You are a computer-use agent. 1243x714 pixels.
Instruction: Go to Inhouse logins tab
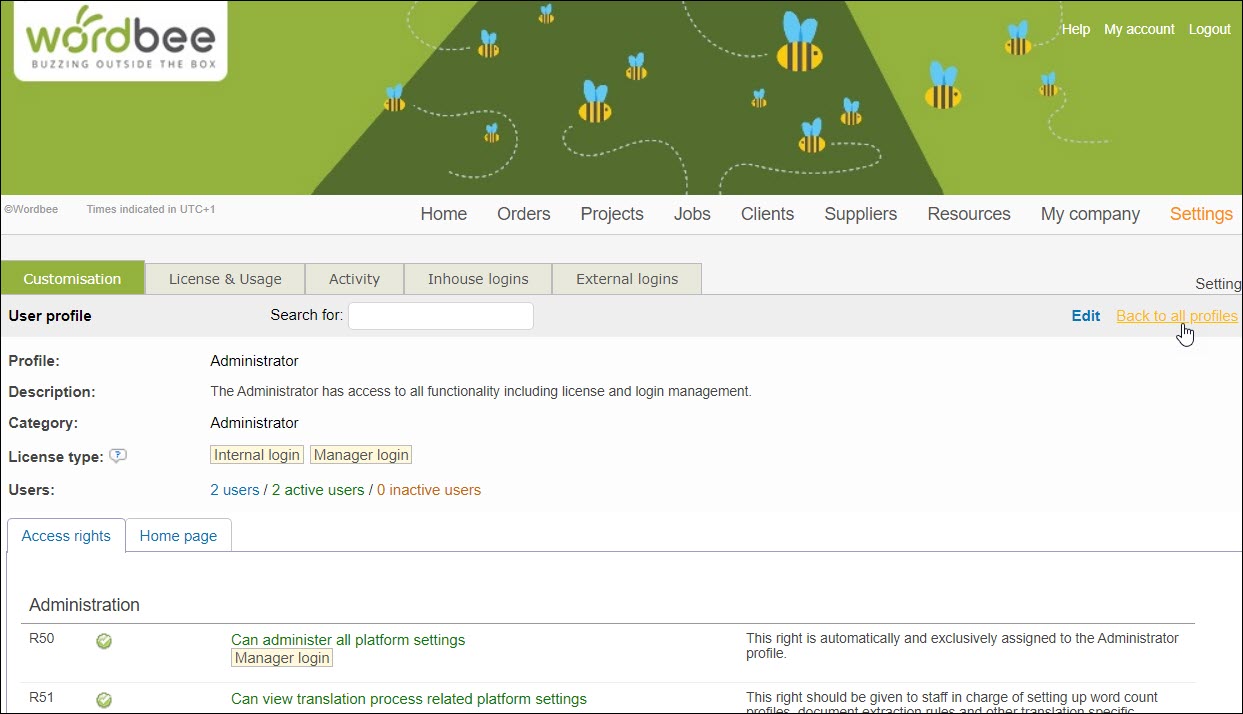(477, 279)
